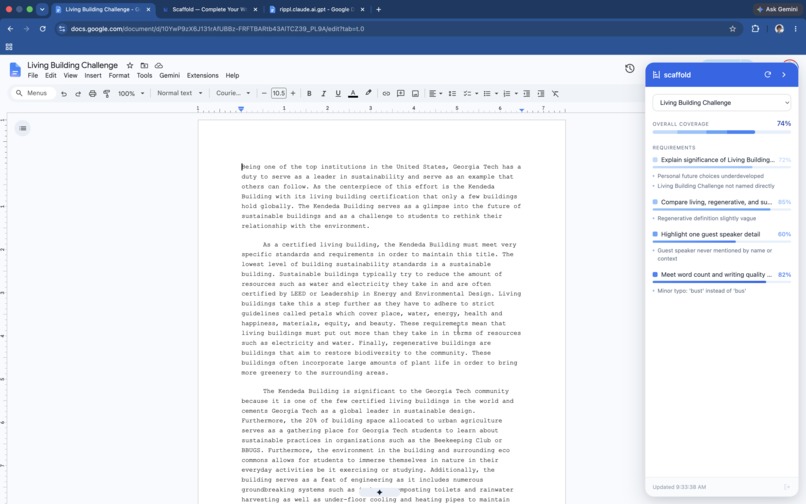Open a new browser tab

coord(379,9)
